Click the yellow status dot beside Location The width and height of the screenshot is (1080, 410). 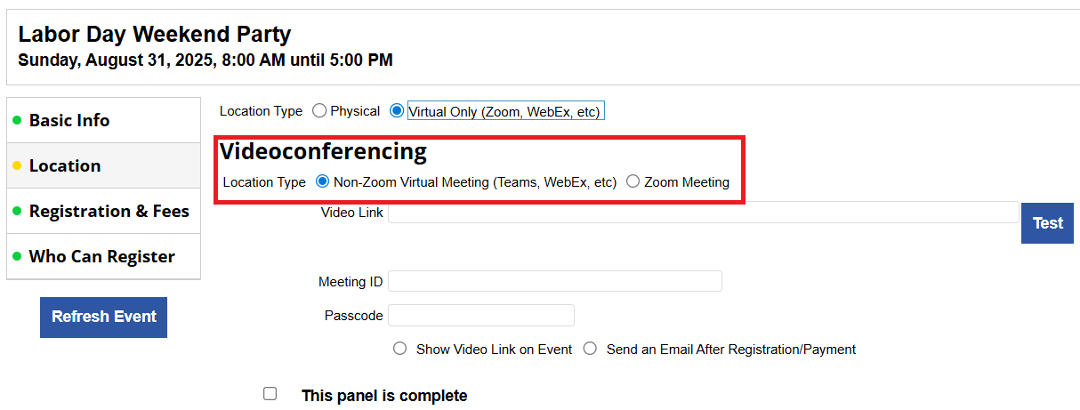(17, 166)
